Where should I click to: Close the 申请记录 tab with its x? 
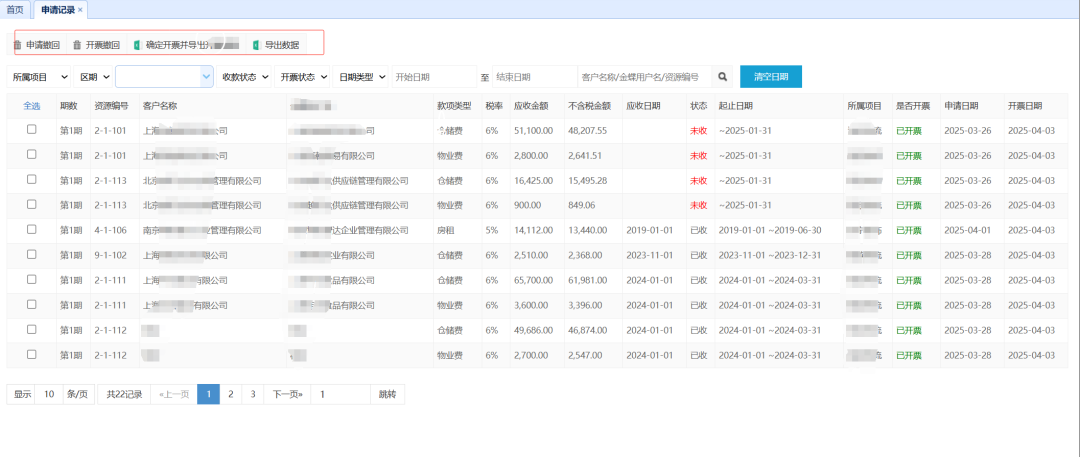point(80,10)
